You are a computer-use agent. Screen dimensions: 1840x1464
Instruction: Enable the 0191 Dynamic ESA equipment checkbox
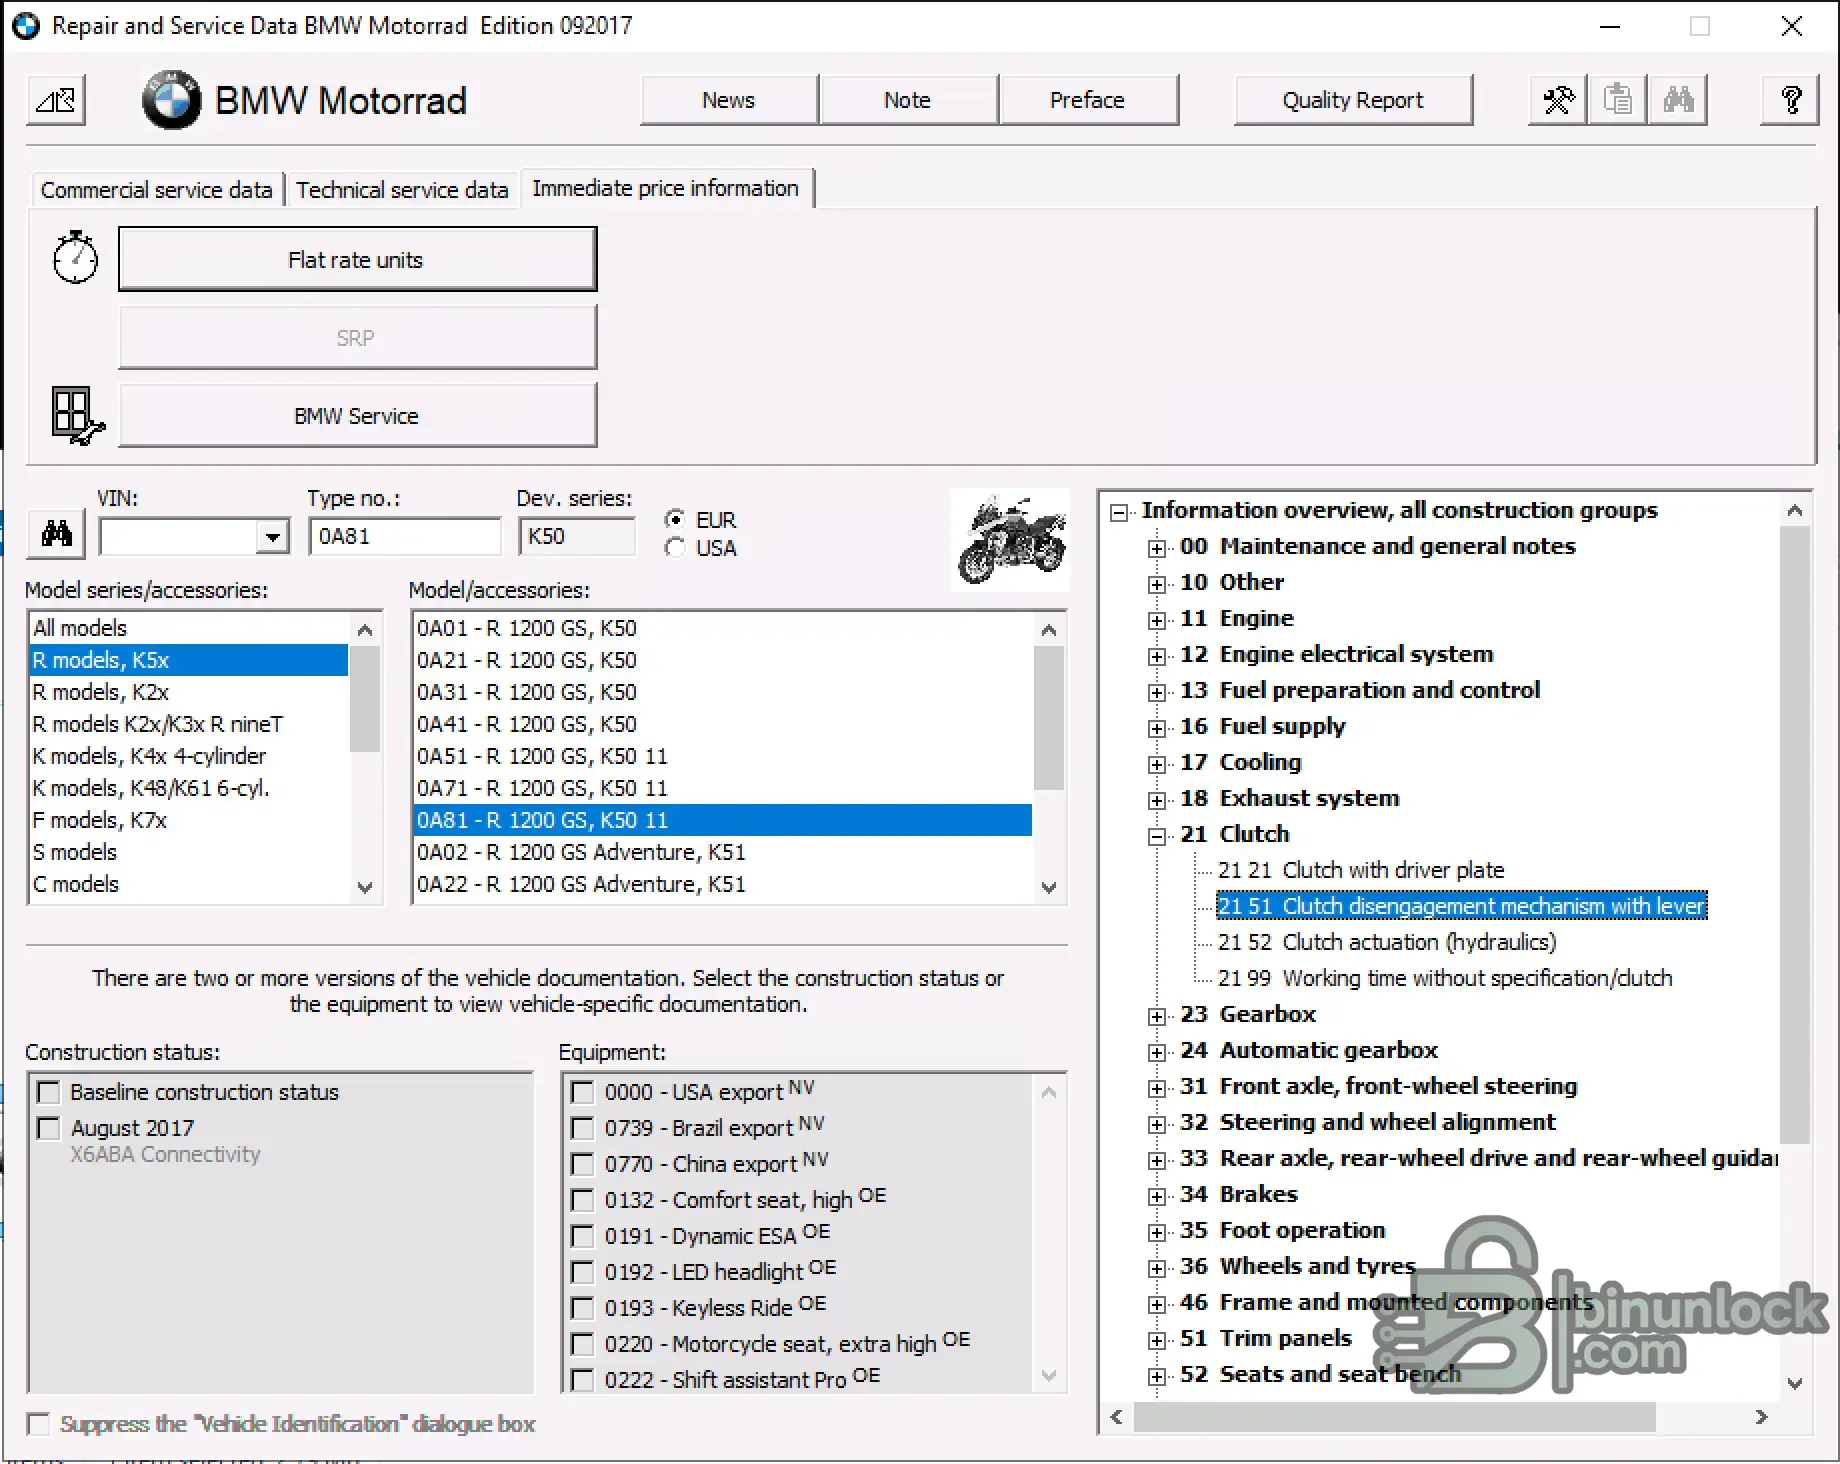point(582,1236)
